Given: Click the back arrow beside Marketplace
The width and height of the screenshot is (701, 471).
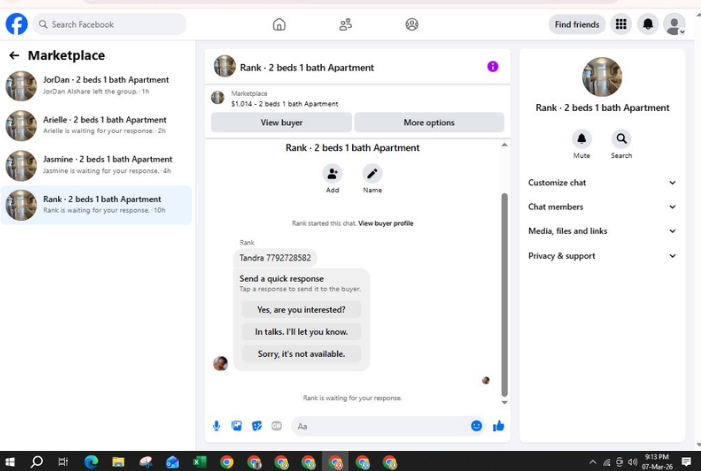Looking at the screenshot, I should click(14, 55).
